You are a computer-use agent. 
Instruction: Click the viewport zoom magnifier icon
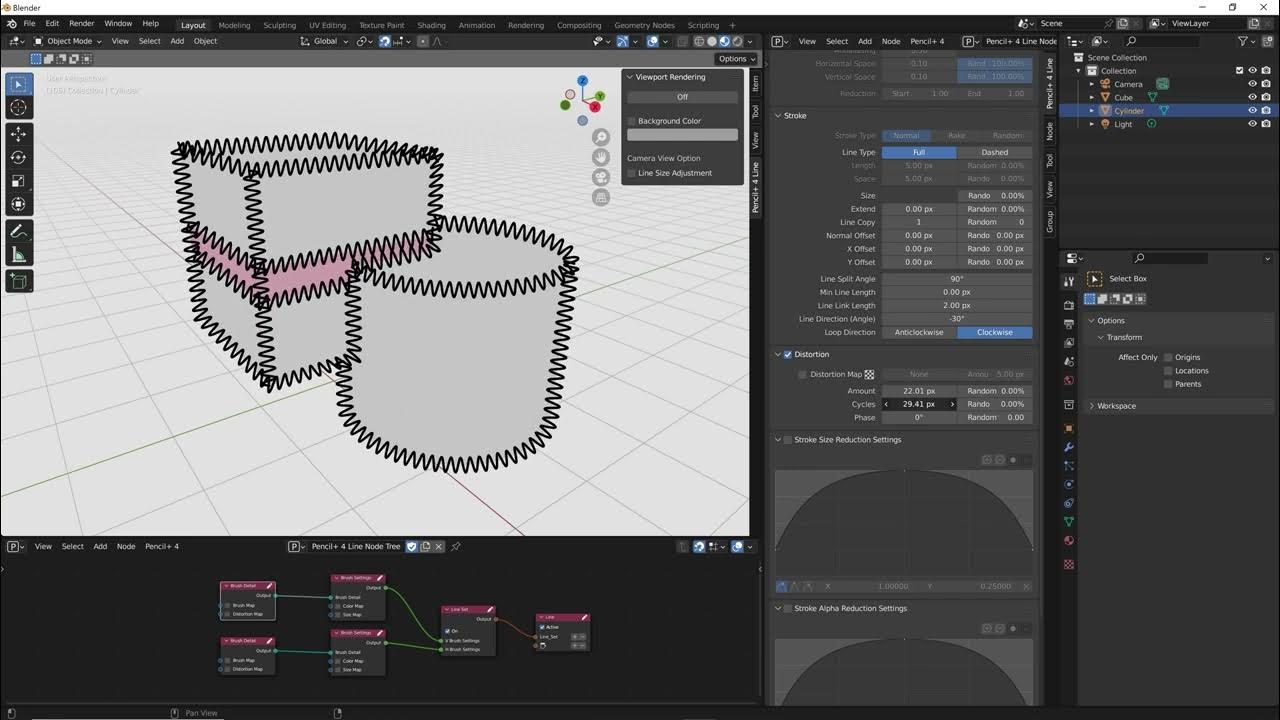601,137
